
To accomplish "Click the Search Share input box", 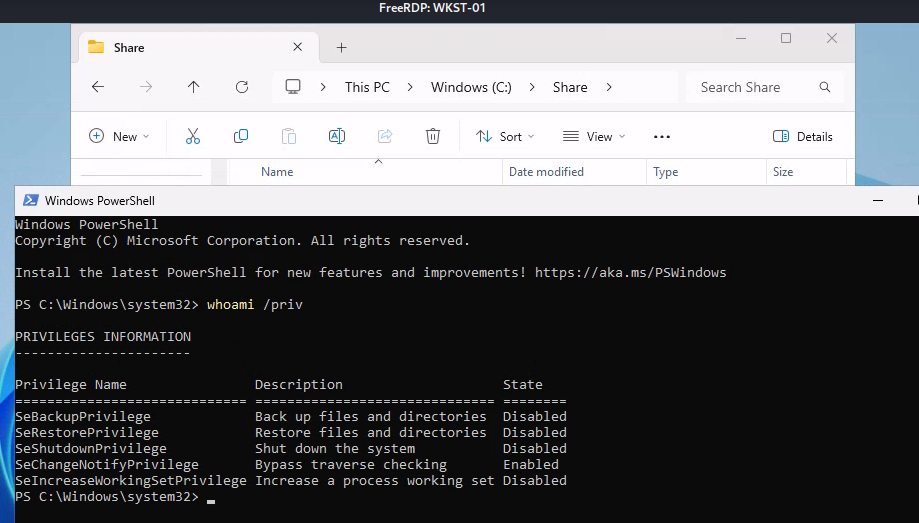I will [757, 87].
